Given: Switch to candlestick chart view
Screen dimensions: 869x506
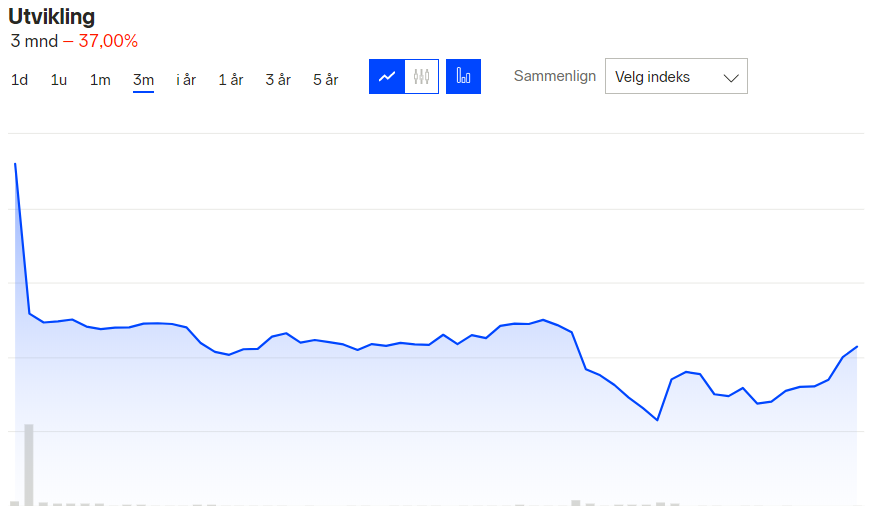Looking at the screenshot, I should [422, 77].
